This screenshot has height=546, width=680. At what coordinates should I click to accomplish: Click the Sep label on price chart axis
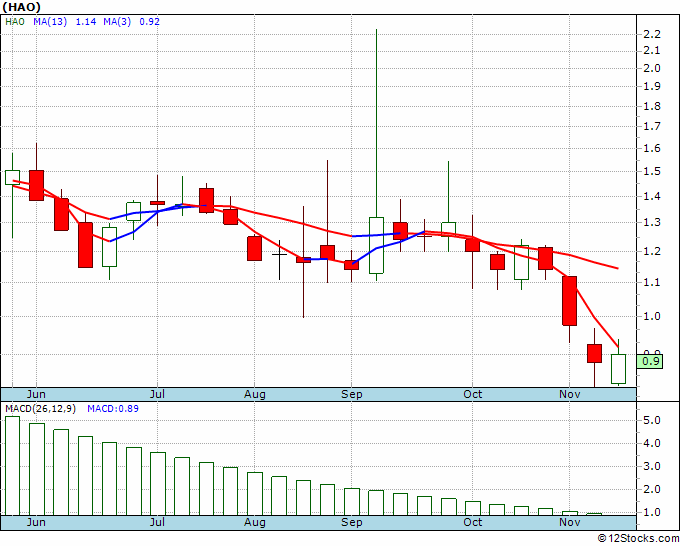pyautogui.click(x=352, y=394)
